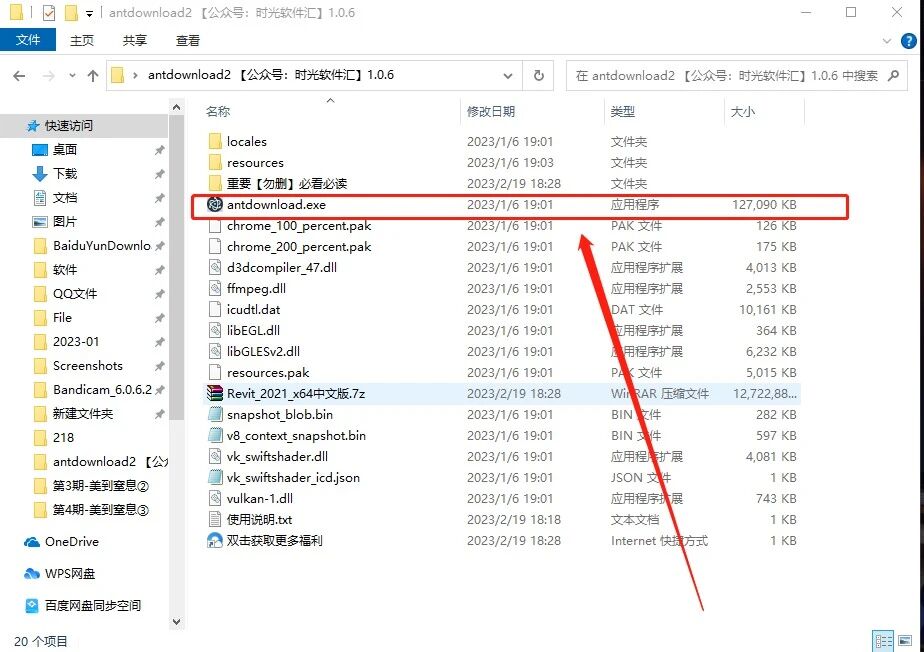The image size is (924, 652).
Task: Sort by 大小 column header
Action: 742,111
